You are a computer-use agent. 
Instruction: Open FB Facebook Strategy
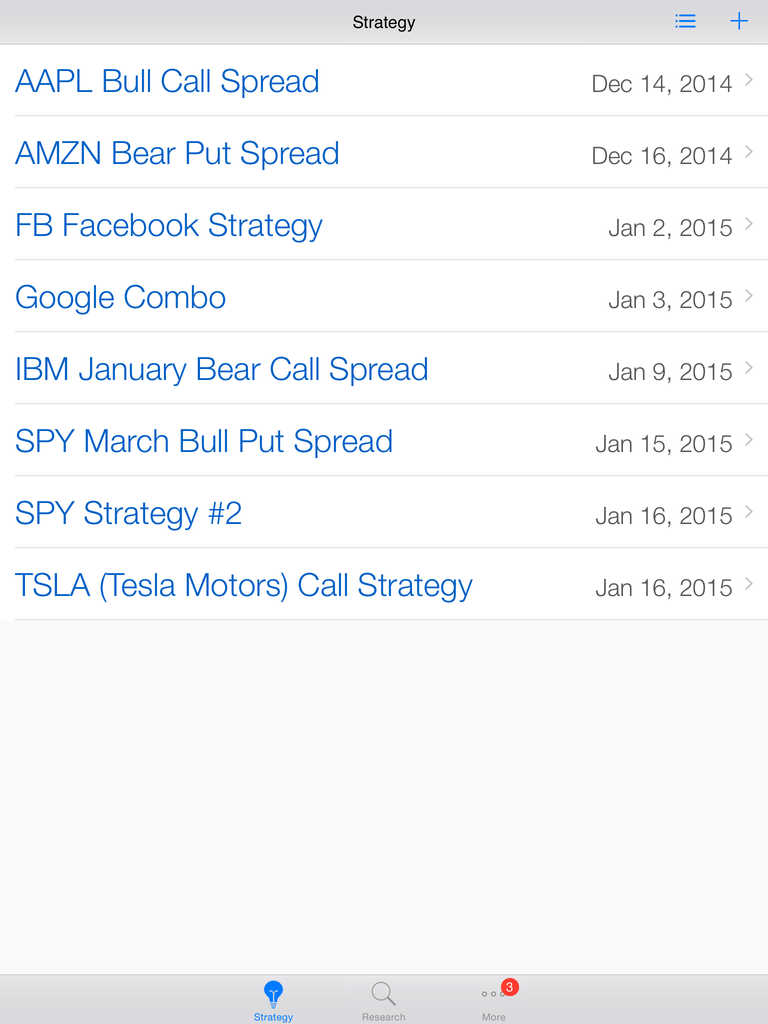point(169,225)
